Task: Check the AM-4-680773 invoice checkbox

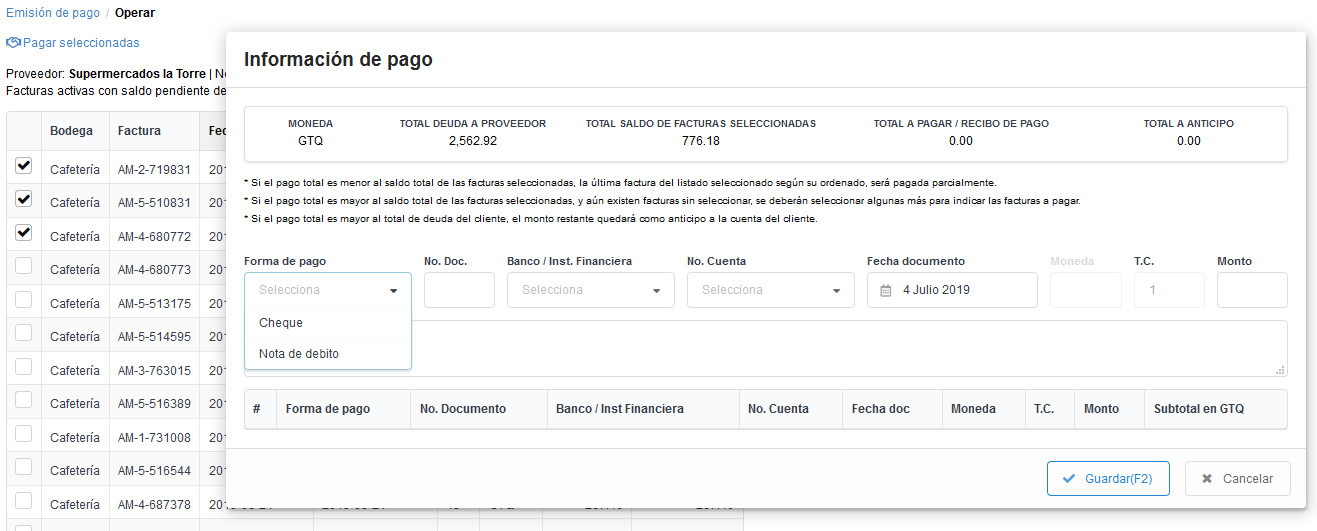Action: click(23, 267)
